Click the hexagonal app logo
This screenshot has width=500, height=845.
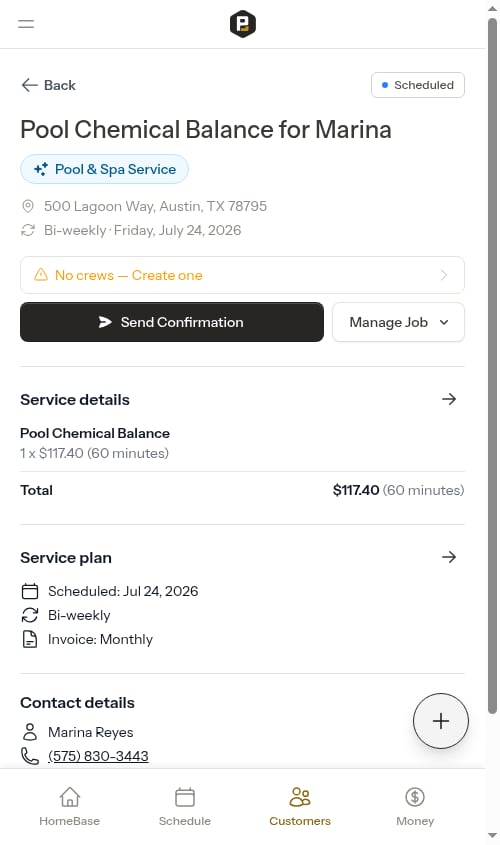coord(242,24)
